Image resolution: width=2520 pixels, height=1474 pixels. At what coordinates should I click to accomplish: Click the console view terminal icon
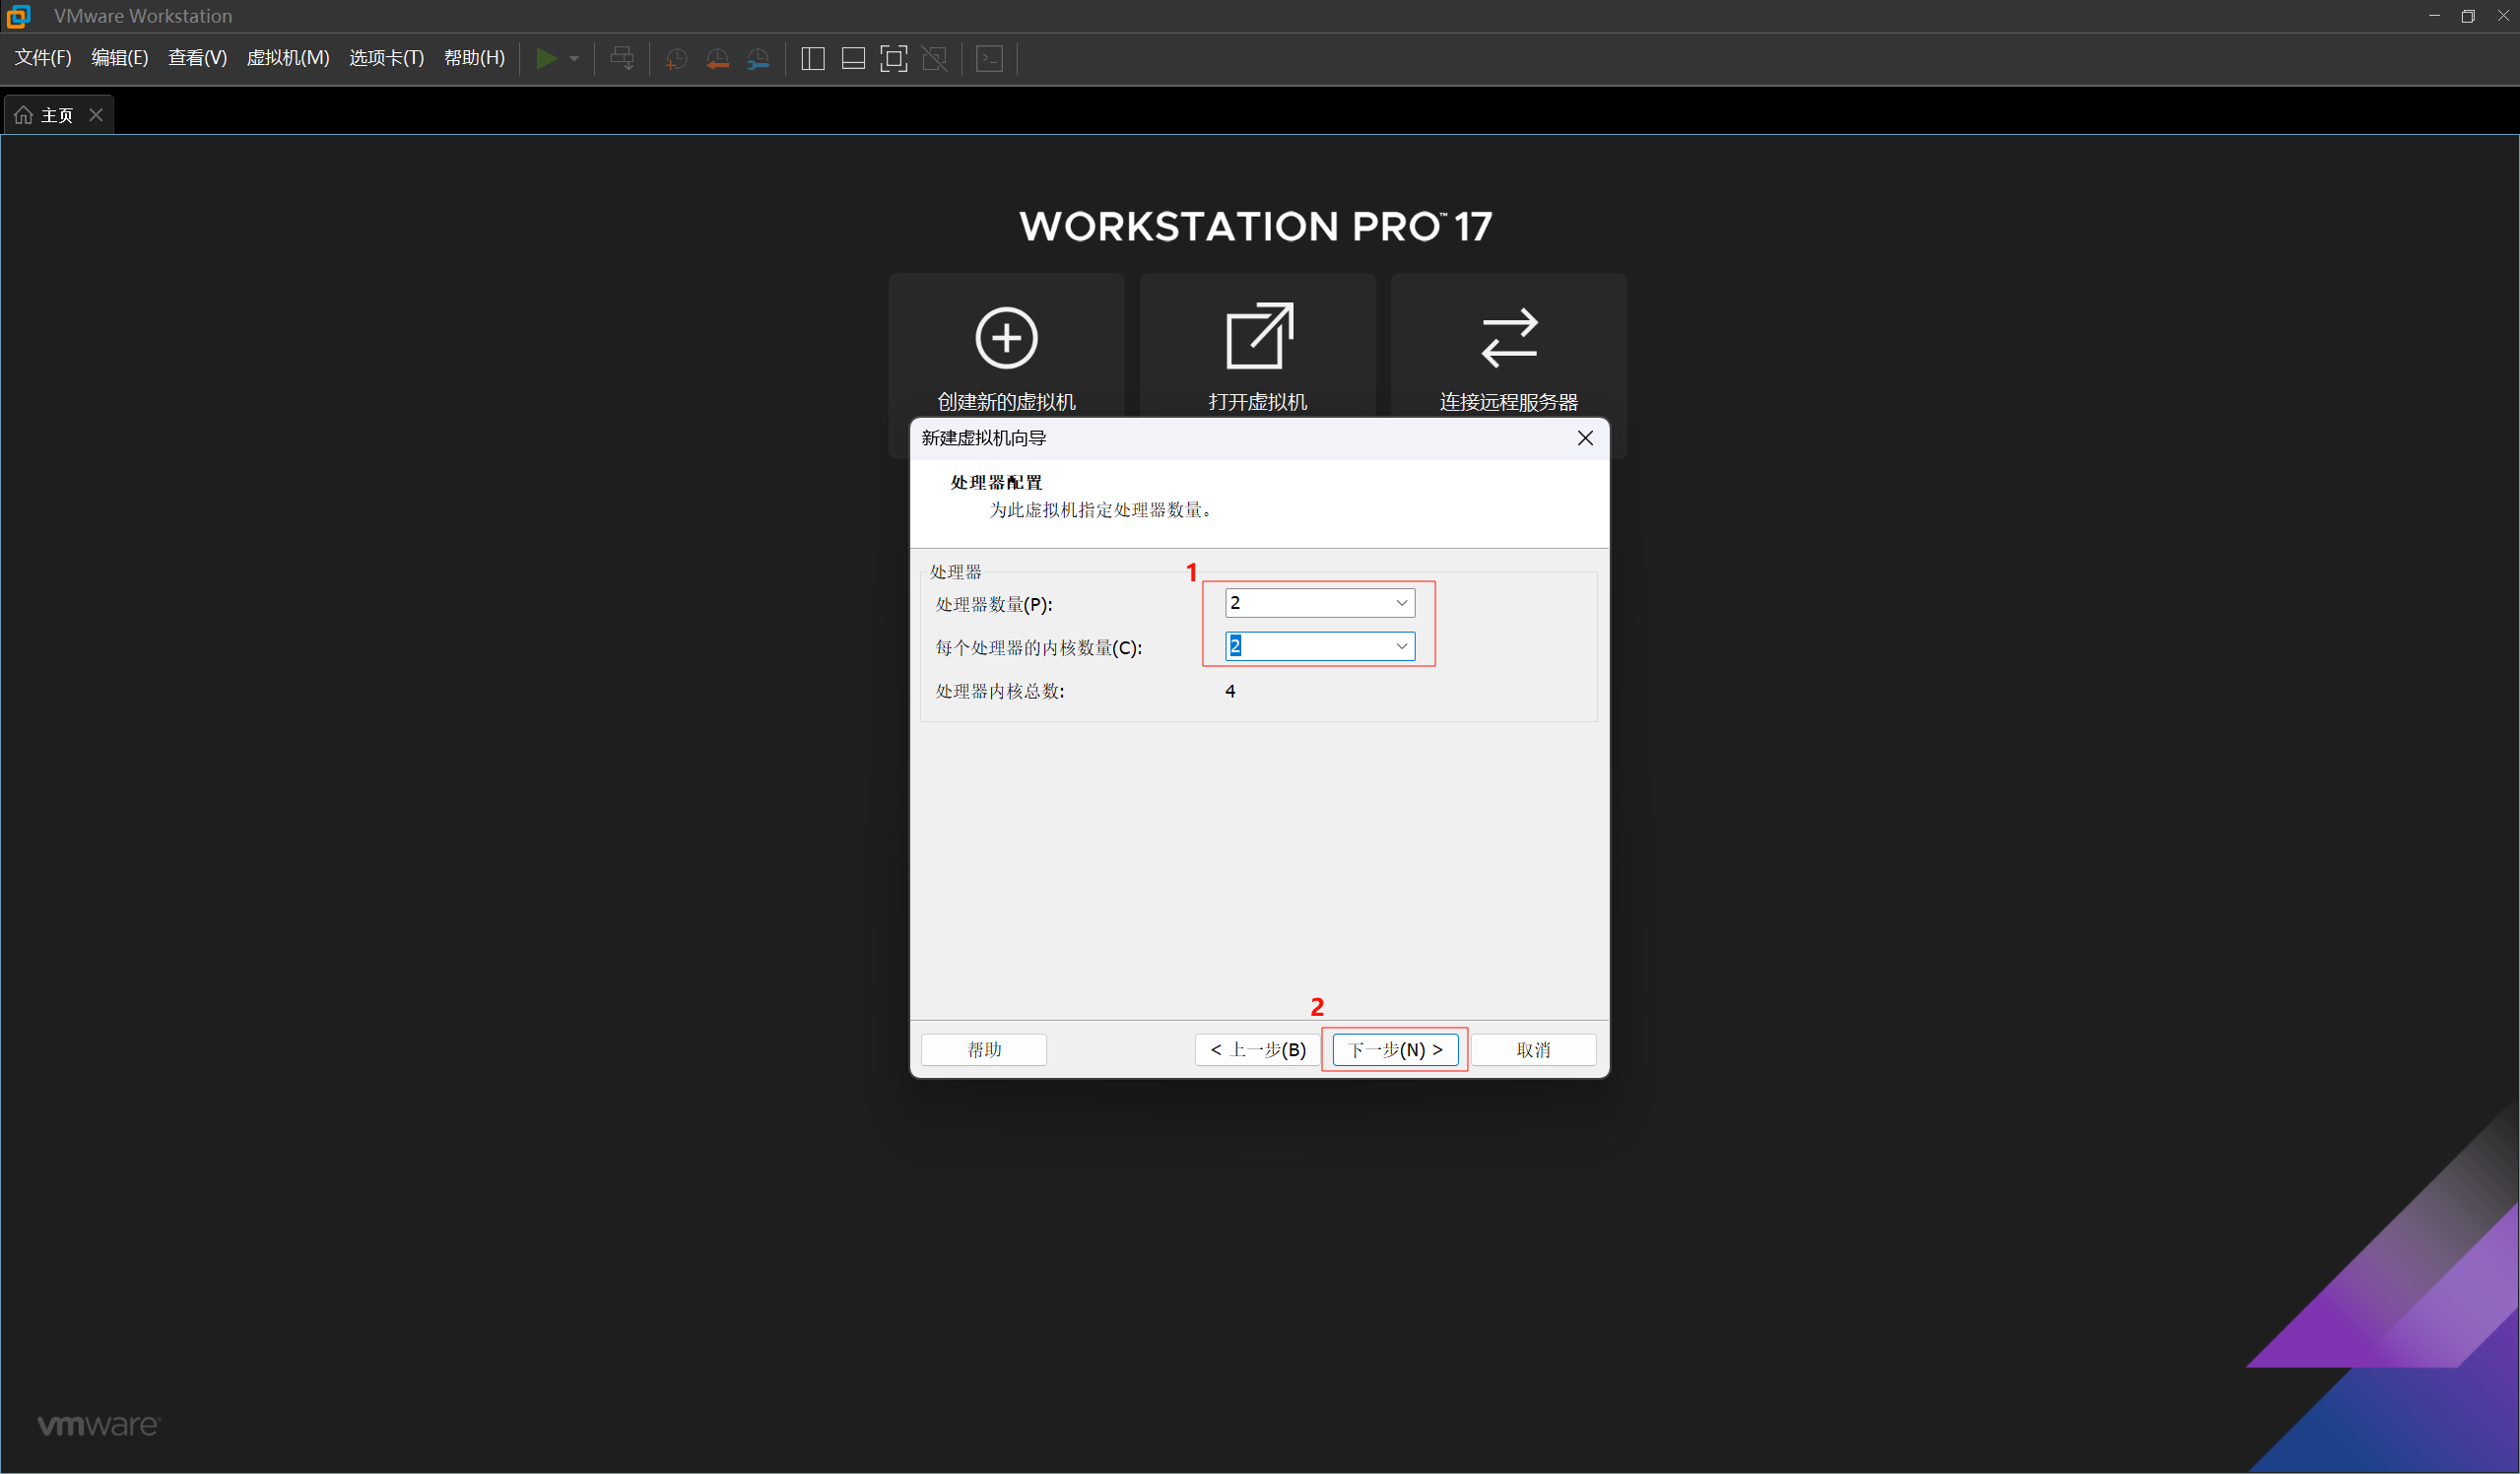pyautogui.click(x=989, y=59)
